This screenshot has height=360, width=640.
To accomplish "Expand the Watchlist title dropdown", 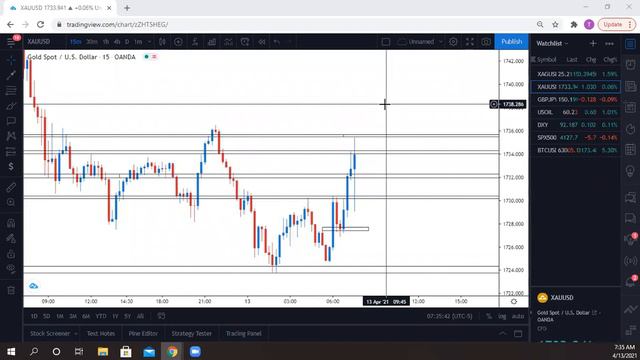I will (552, 43).
